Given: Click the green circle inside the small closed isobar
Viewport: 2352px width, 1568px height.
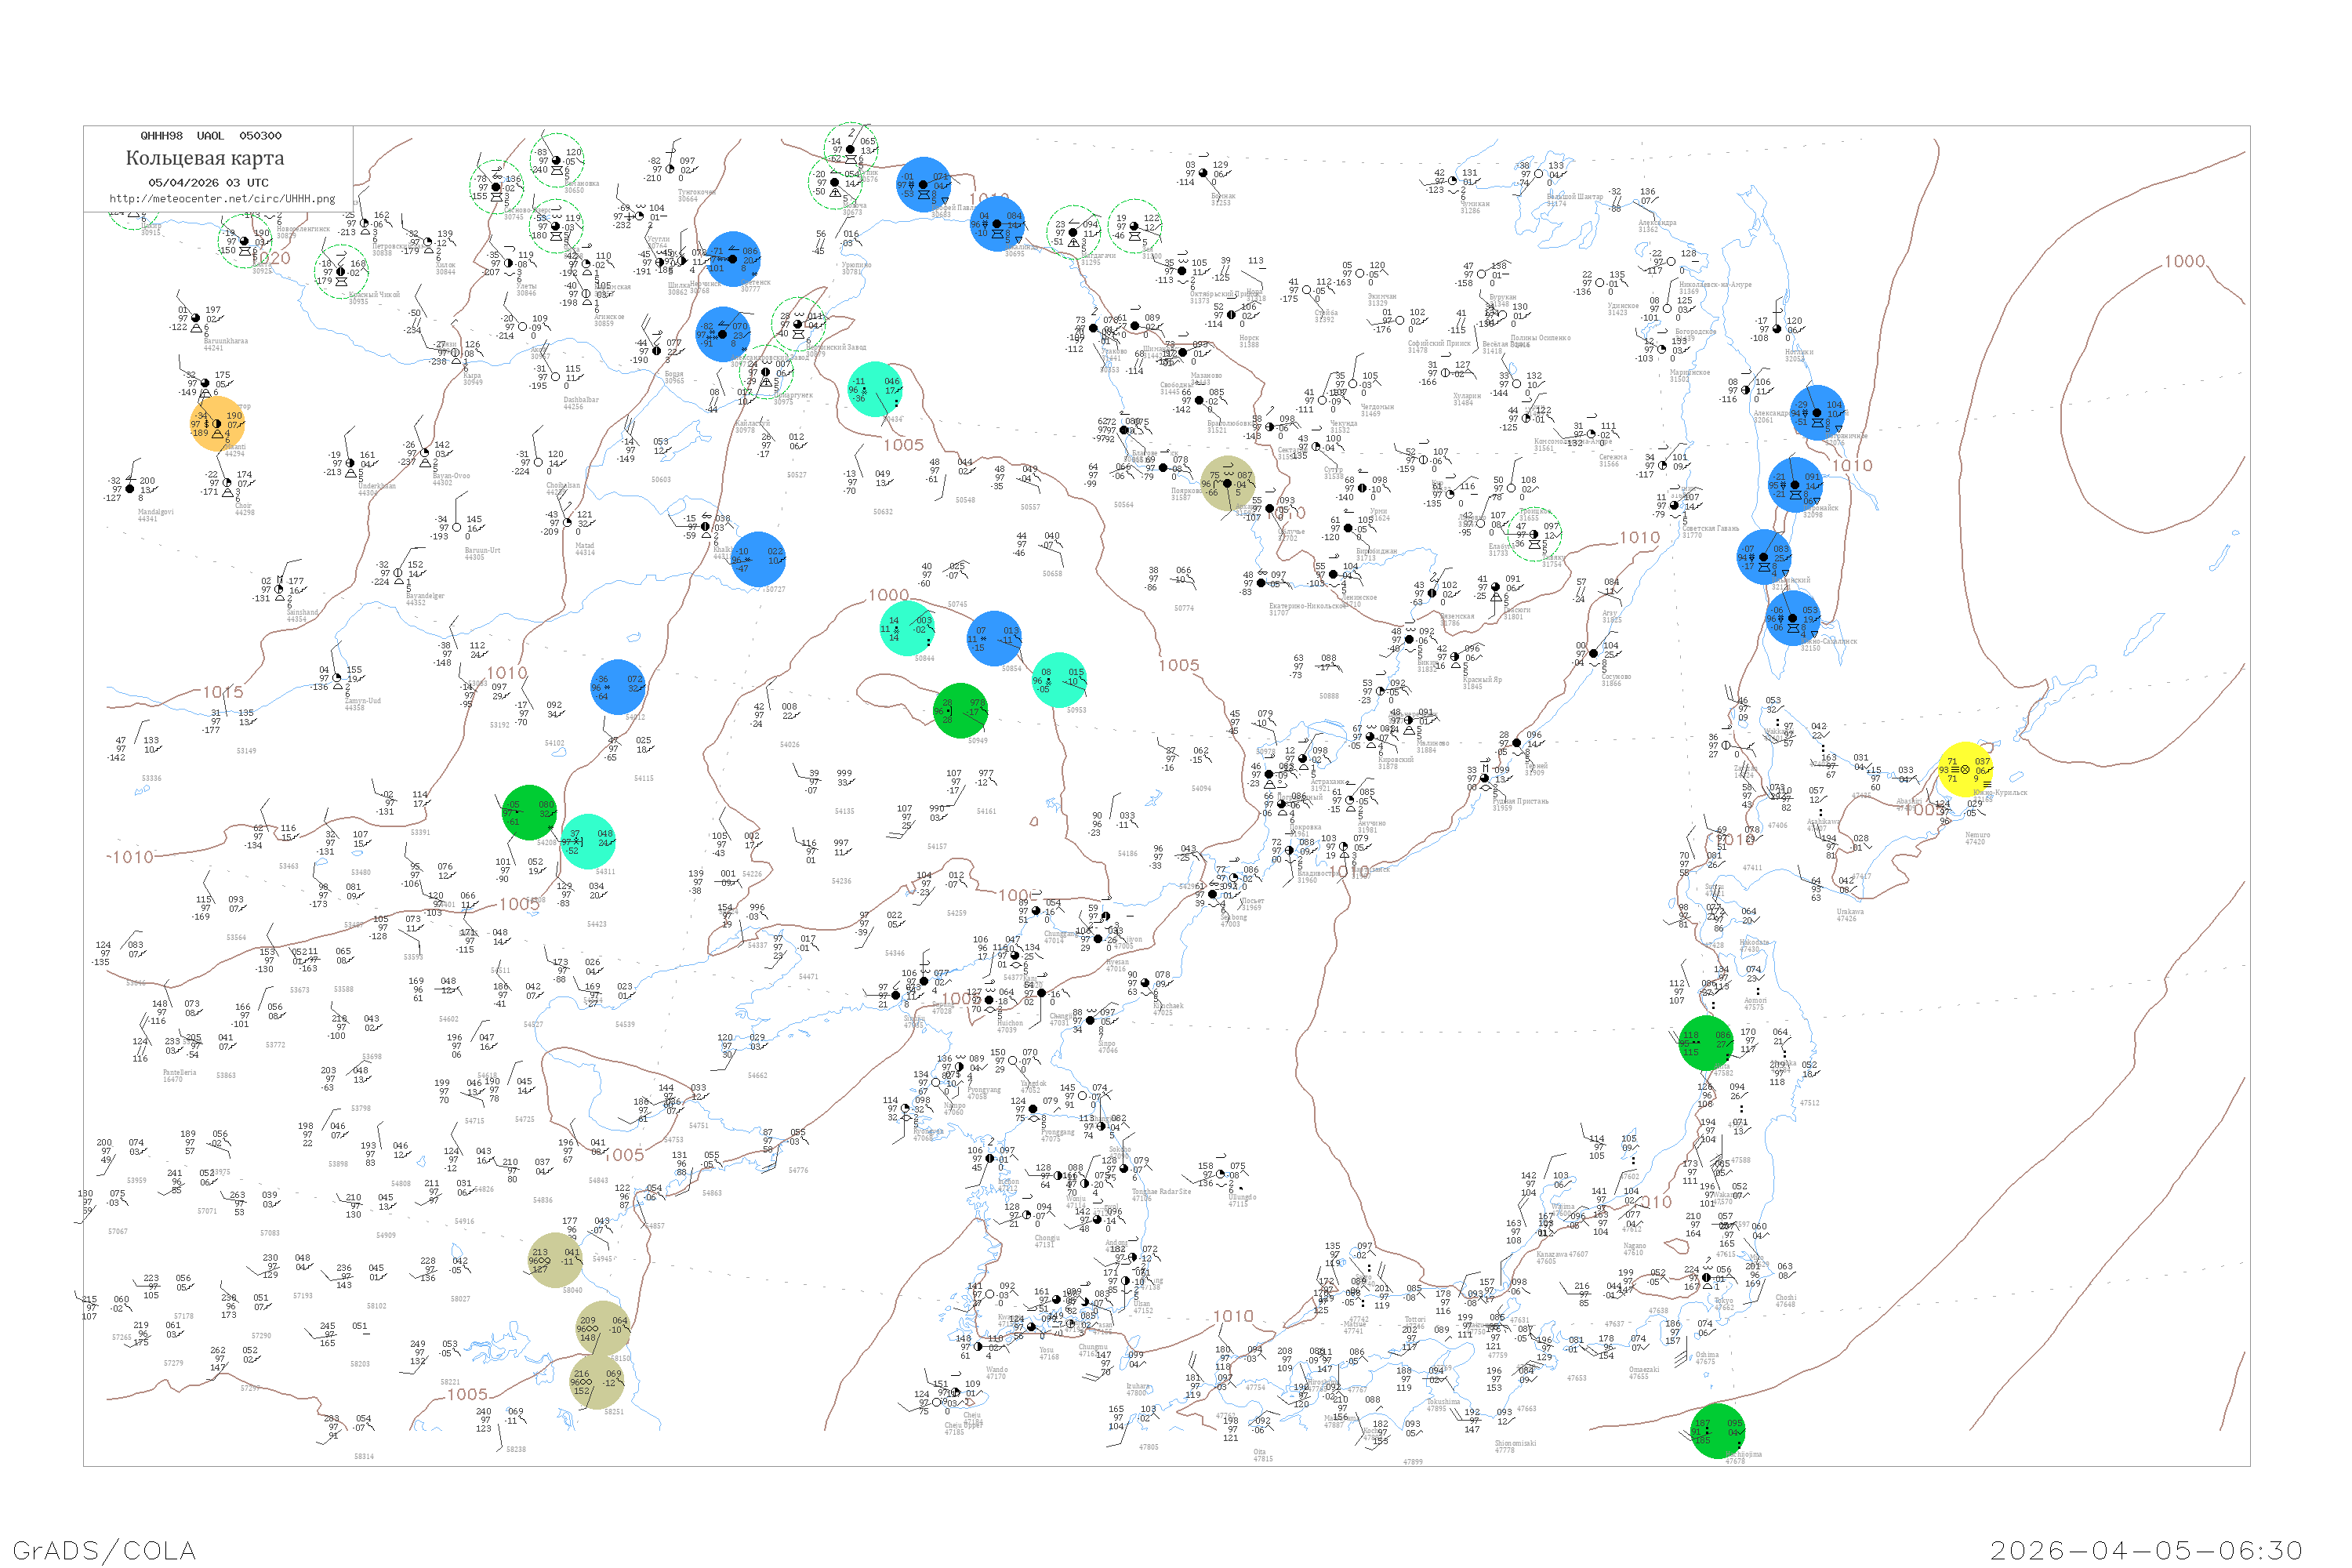Looking at the screenshot, I should point(960,711).
